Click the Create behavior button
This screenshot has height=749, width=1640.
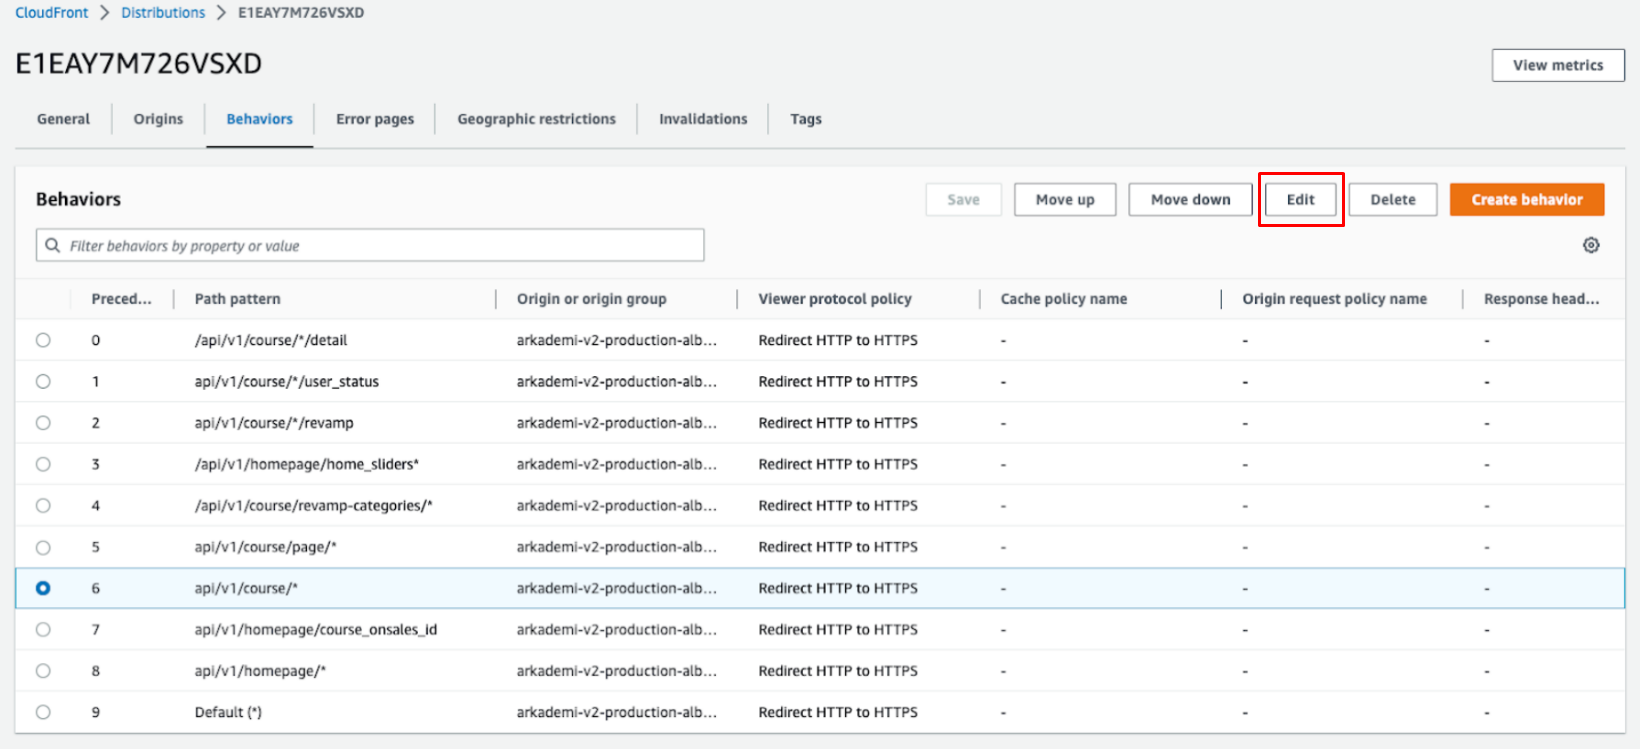click(x=1526, y=200)
